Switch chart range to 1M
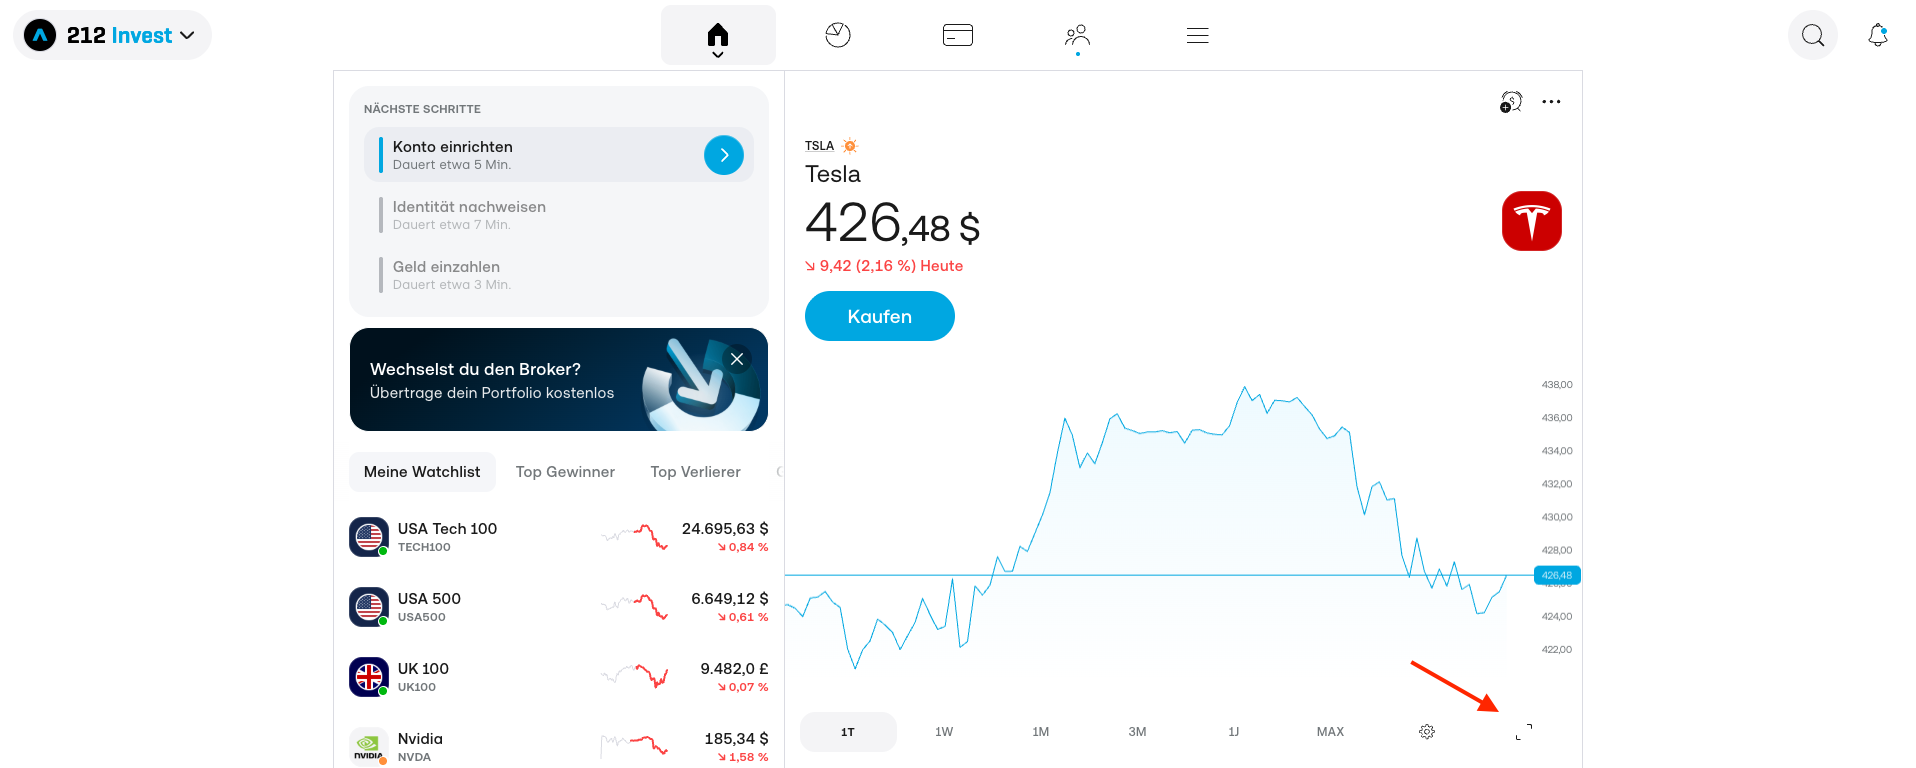 (1041, 732)
